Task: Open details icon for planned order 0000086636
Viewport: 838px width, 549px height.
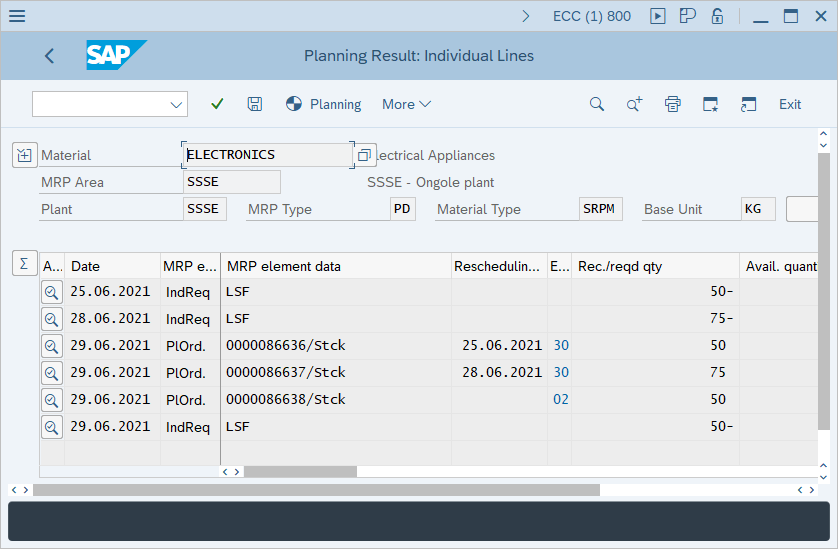Action: [51, 346]
